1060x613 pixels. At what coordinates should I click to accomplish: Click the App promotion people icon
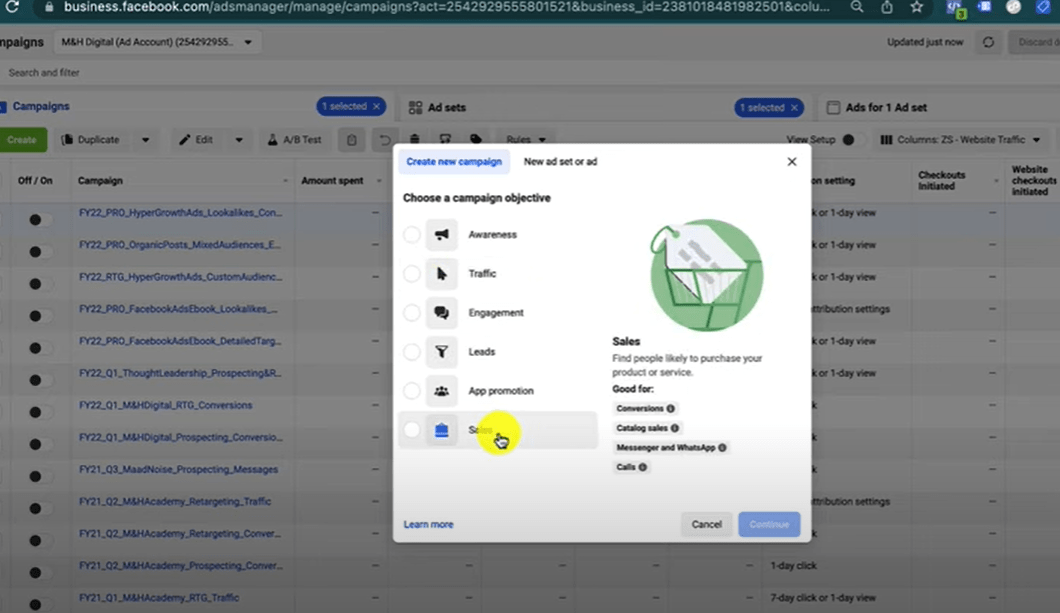pos(441,391)
